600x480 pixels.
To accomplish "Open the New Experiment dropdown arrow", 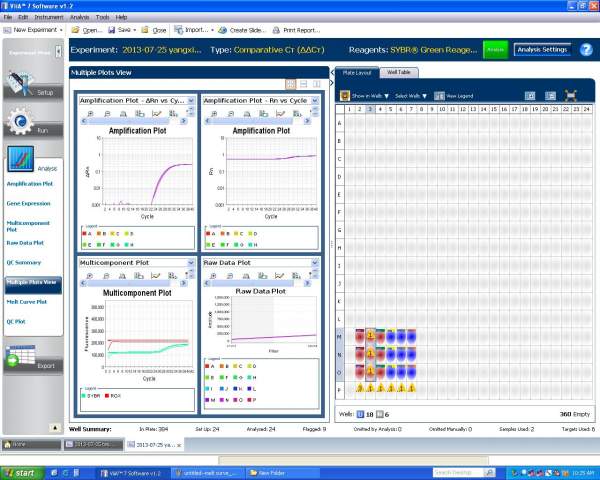I will [x=61, y=30].
